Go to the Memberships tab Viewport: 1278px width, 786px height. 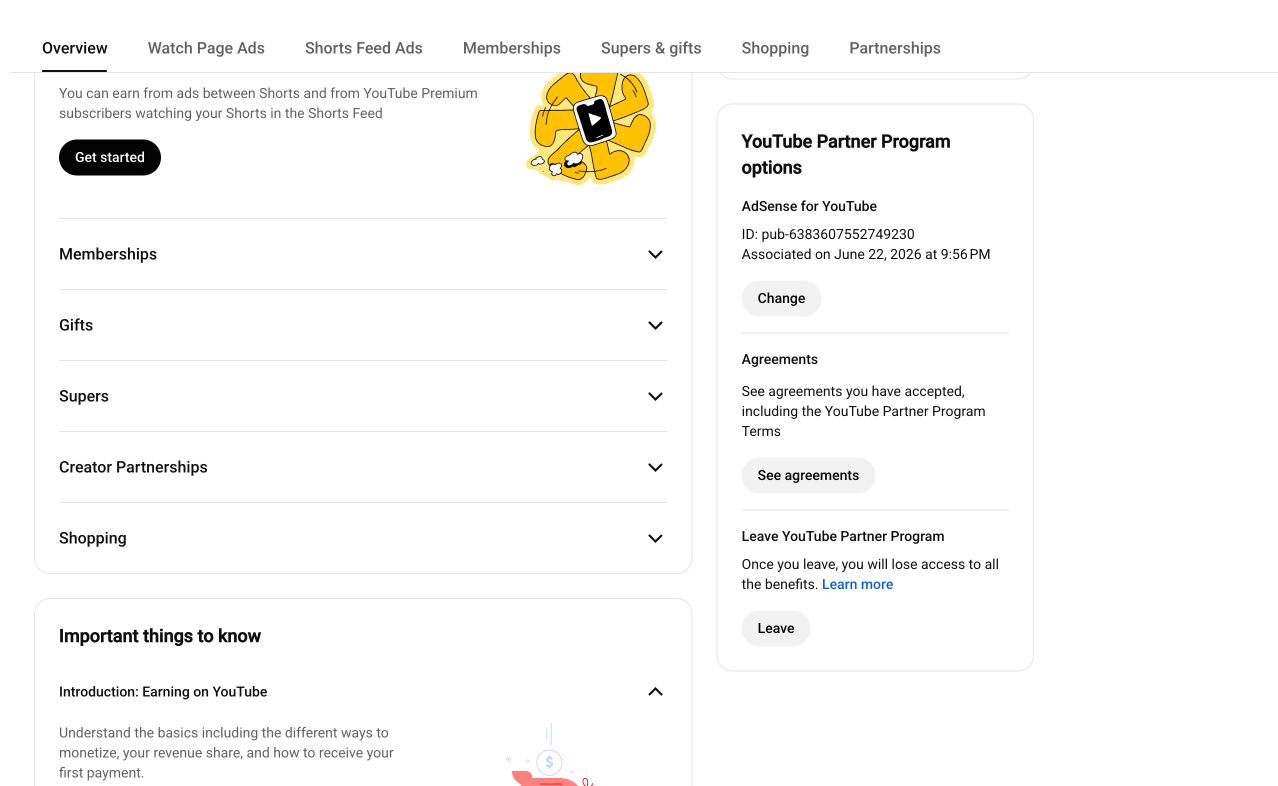point(512,48)
